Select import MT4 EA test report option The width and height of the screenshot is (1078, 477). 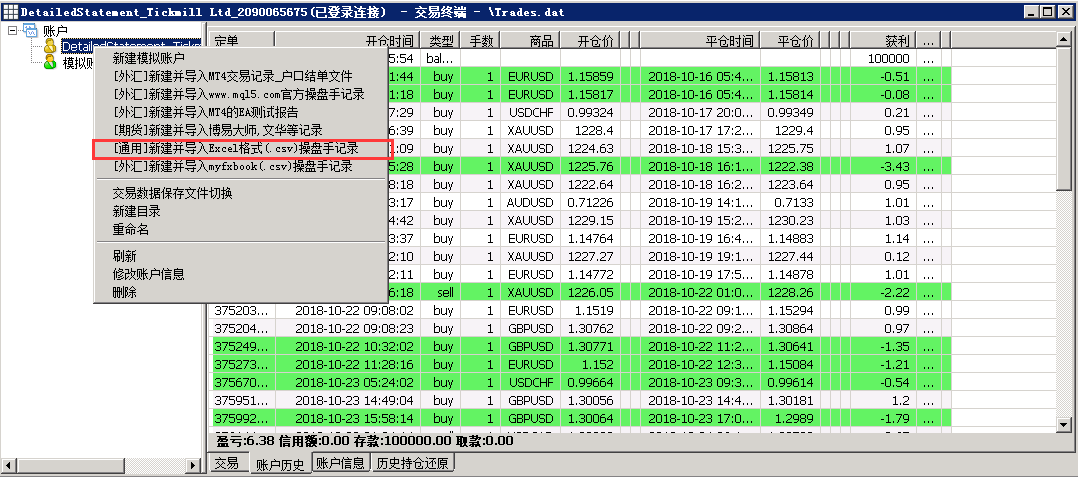point(205,112)
